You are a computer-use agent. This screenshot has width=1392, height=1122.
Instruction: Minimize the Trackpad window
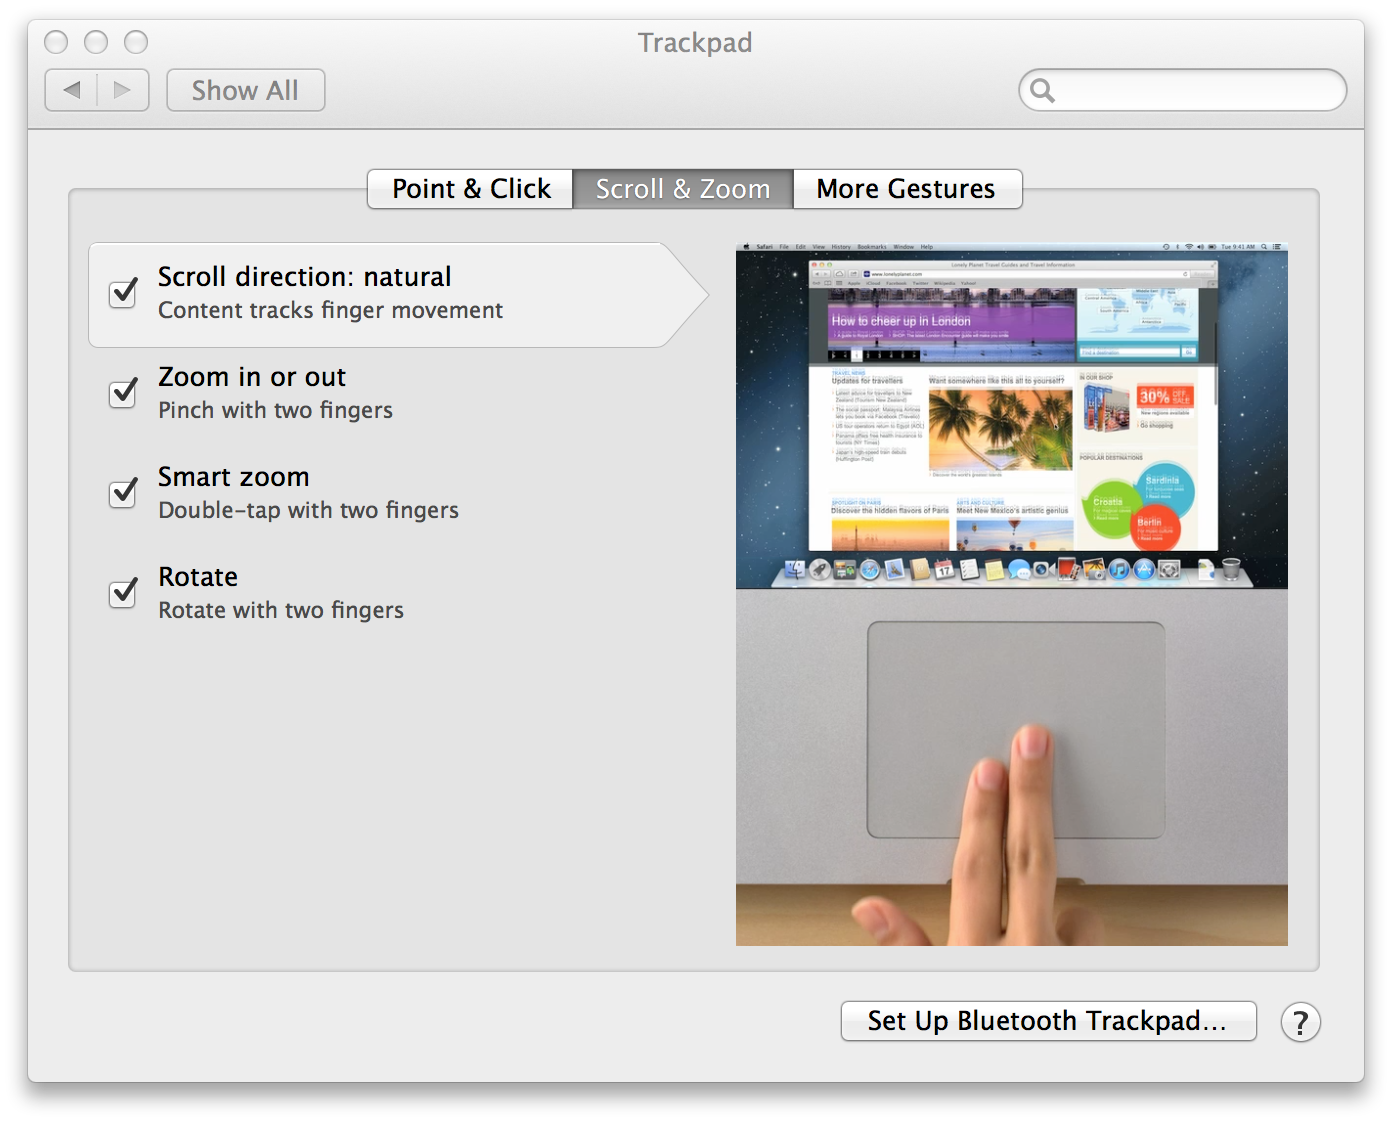tap(96, 42)
